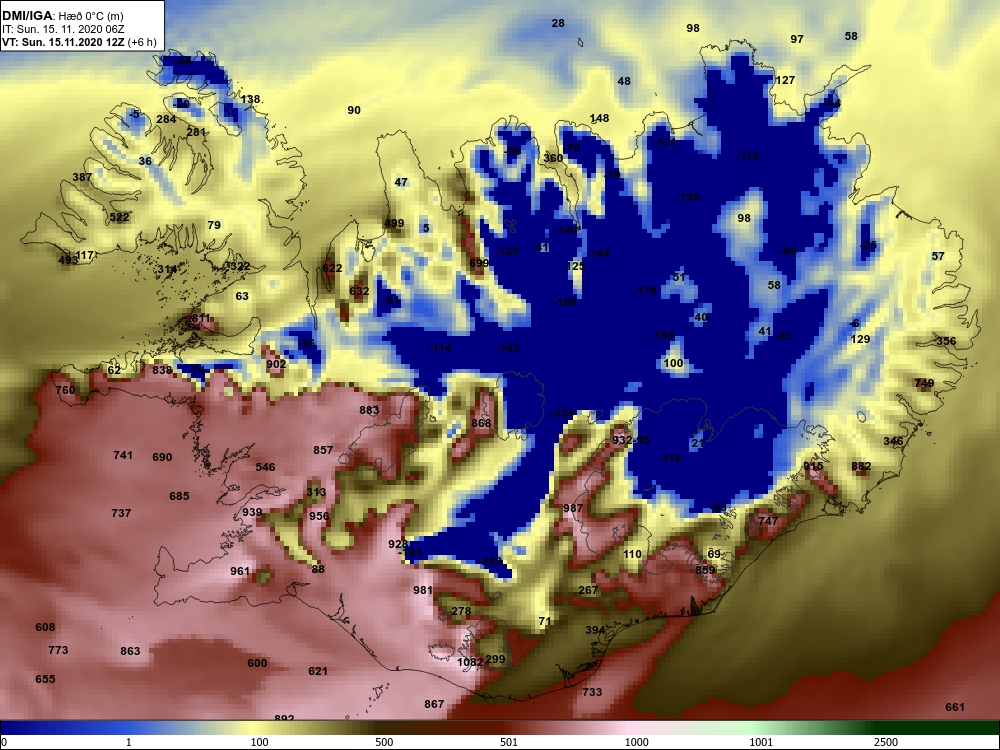Click the map value '284'

tap(166, 119)
